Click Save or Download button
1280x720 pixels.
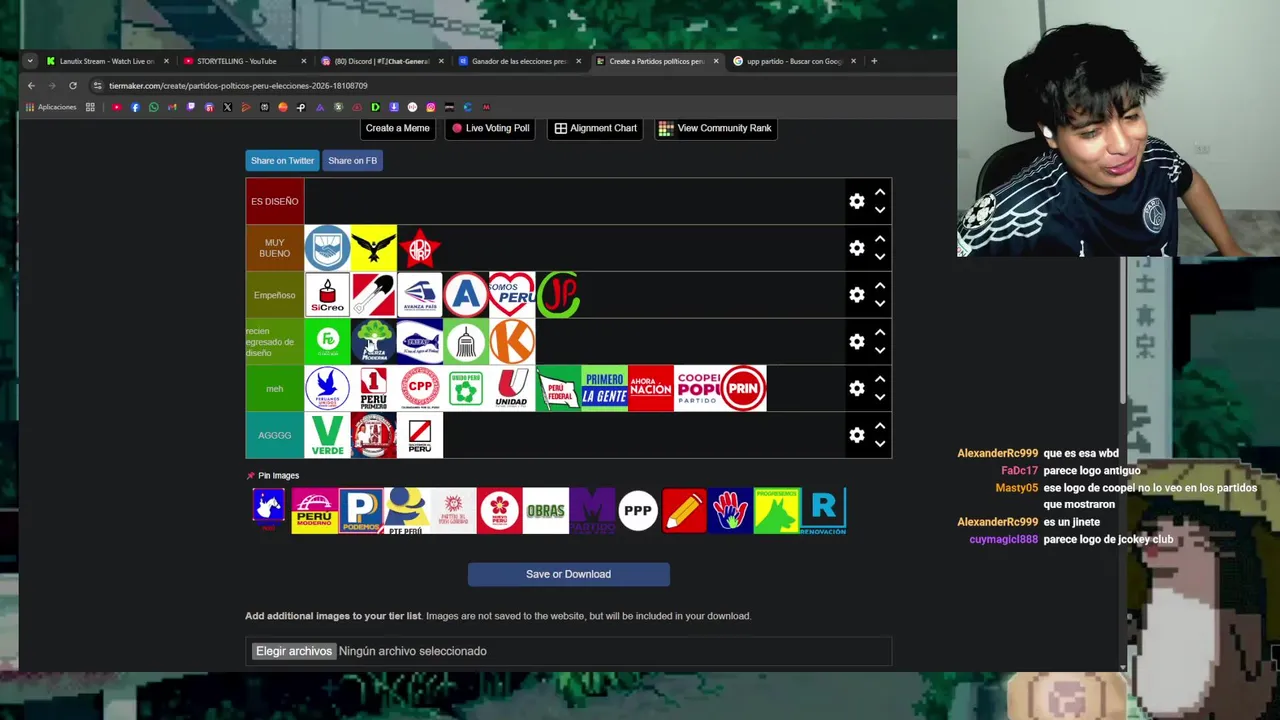tap(568, 574)
